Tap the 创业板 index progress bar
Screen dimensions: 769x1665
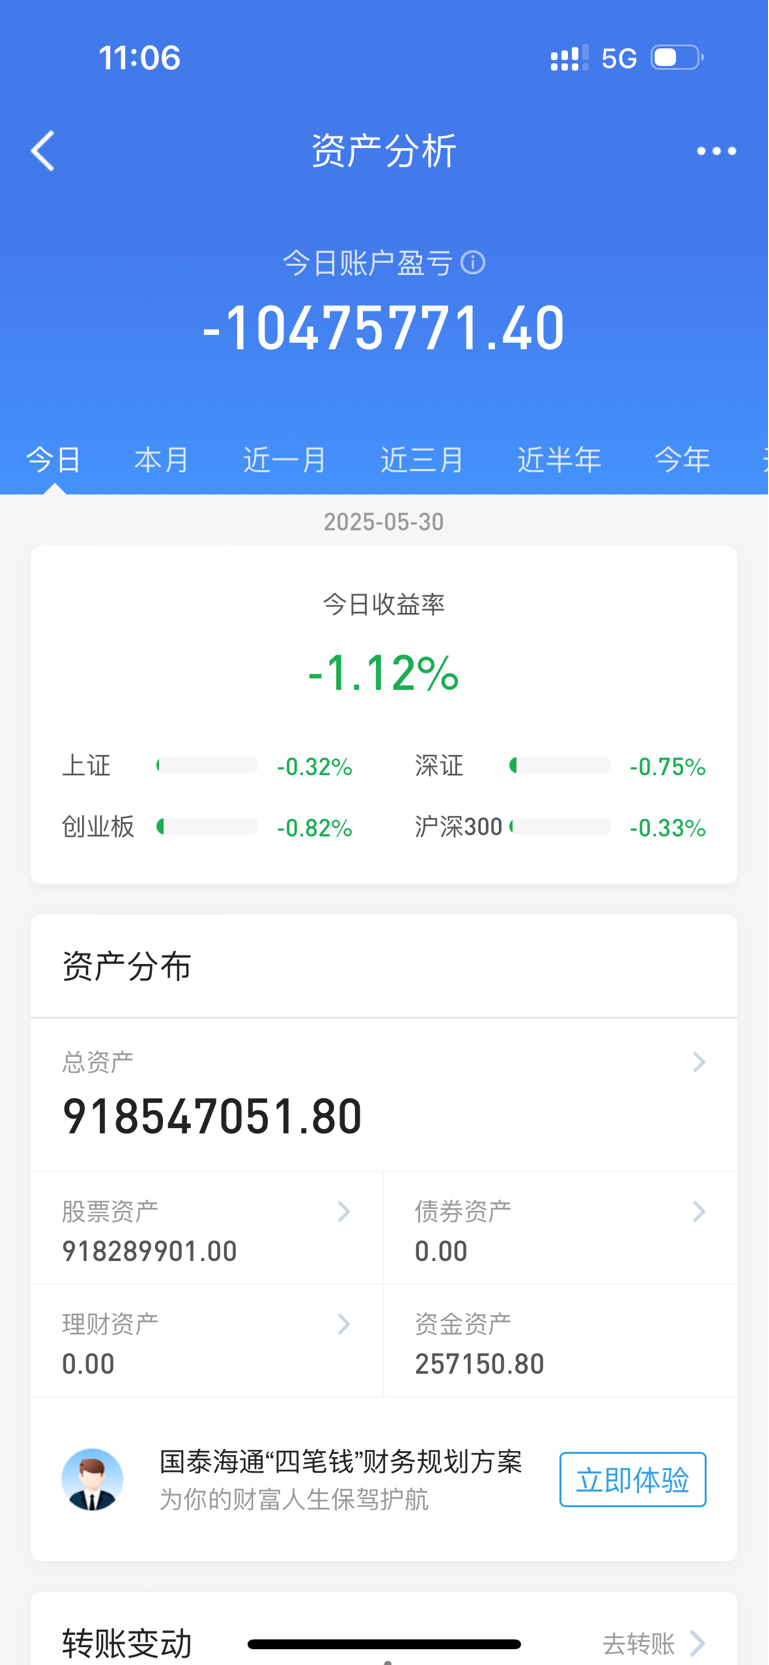[x=207, y=827]
